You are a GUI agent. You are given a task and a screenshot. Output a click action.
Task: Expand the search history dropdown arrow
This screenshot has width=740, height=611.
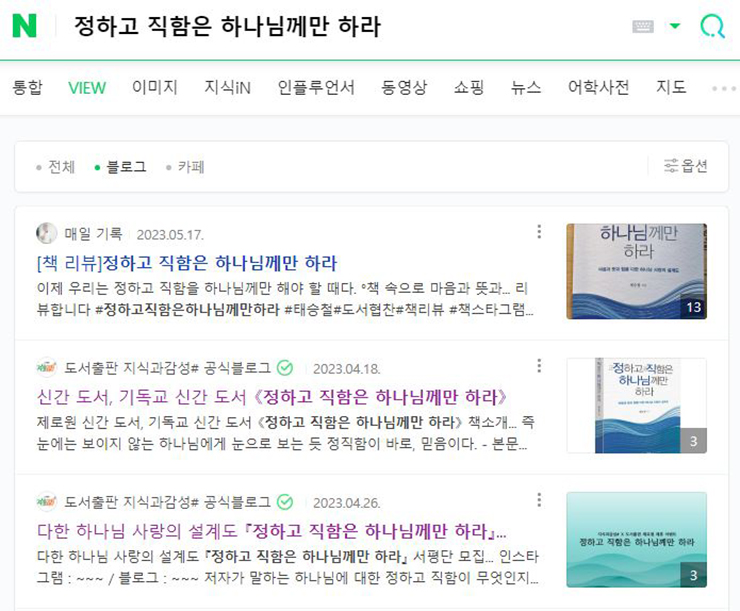(x=675, y=26)
